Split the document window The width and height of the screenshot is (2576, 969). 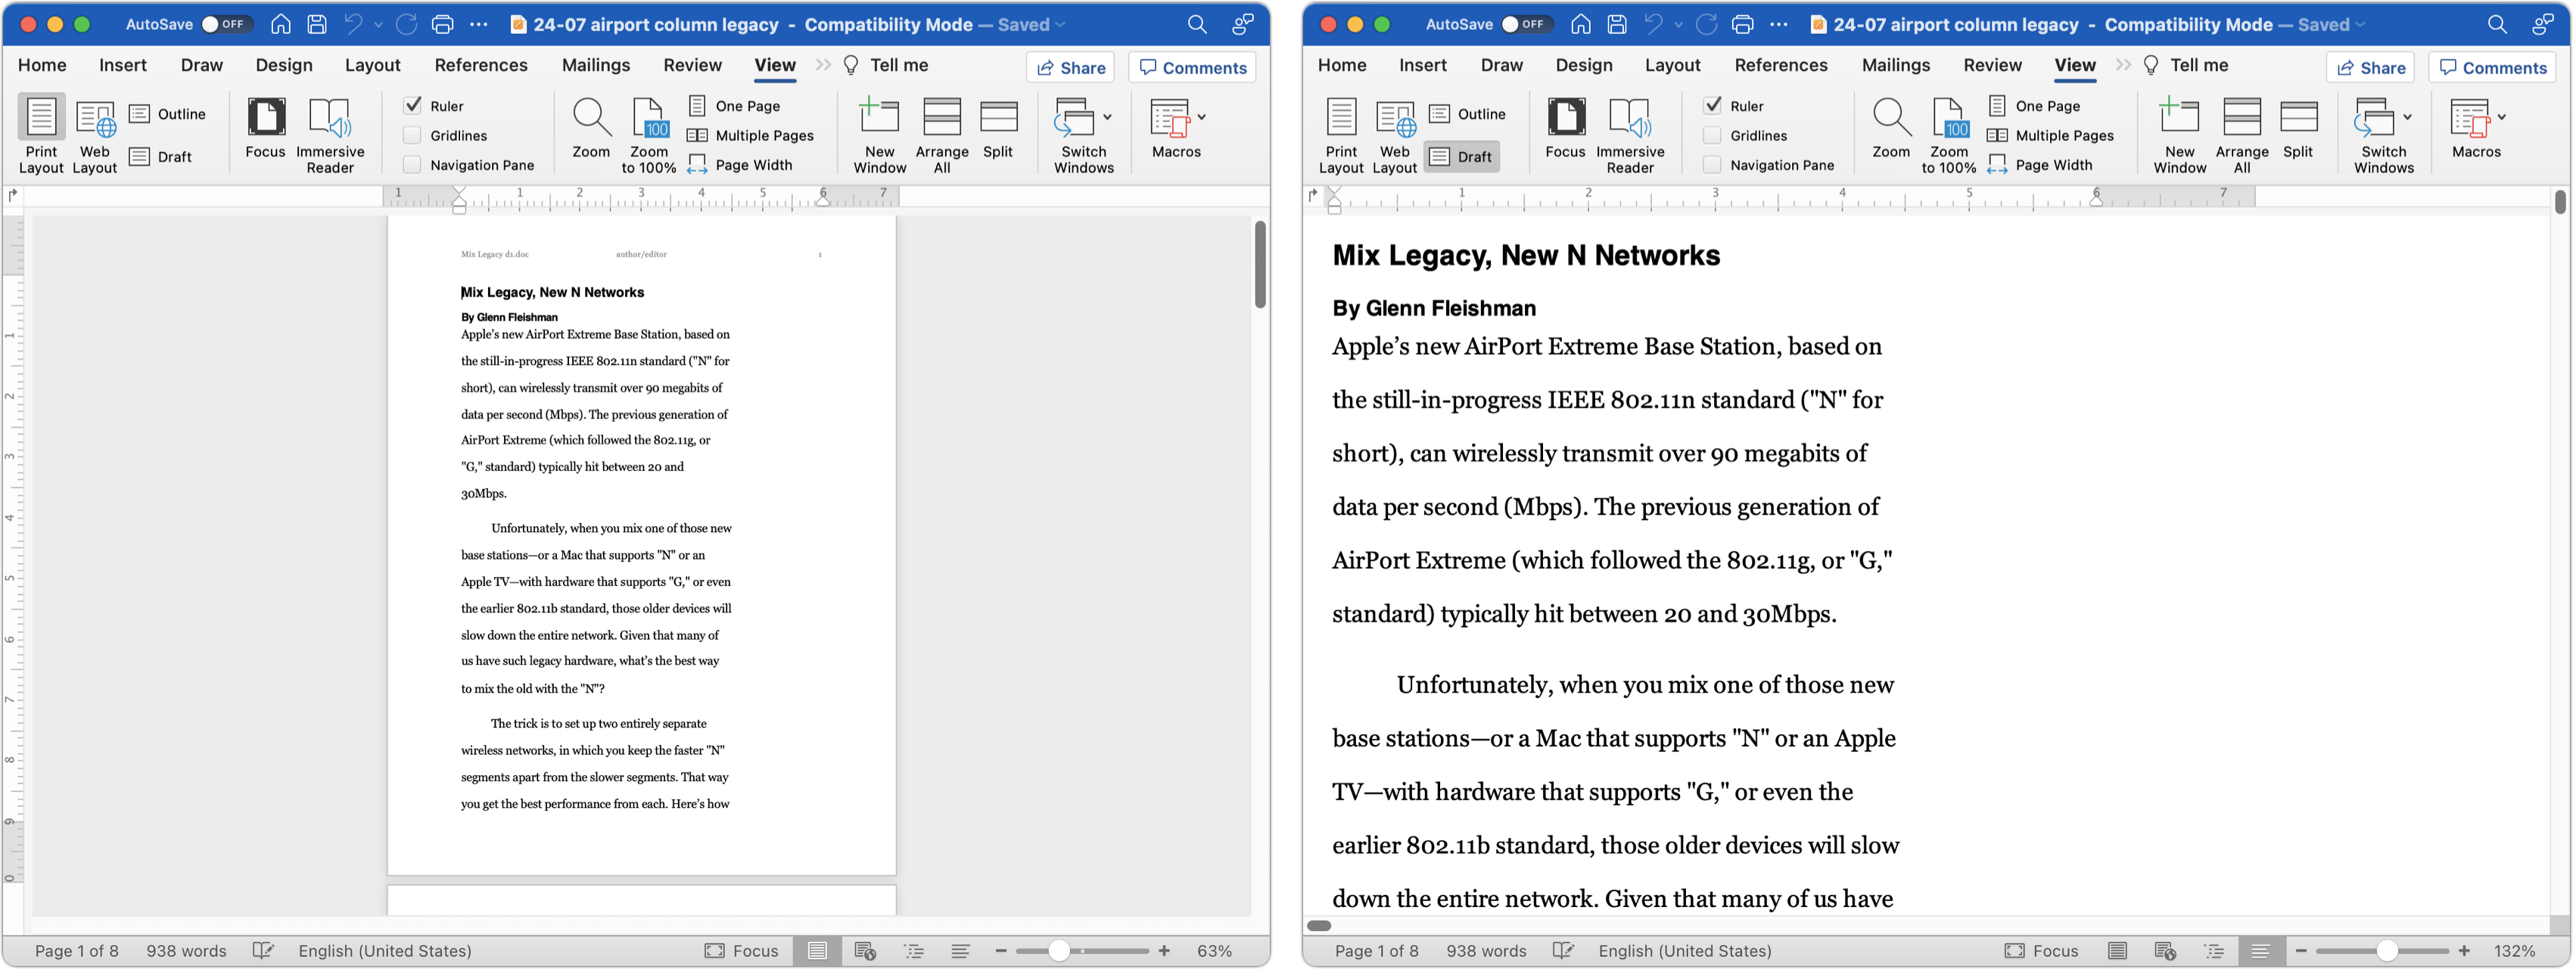coord(998,133)
